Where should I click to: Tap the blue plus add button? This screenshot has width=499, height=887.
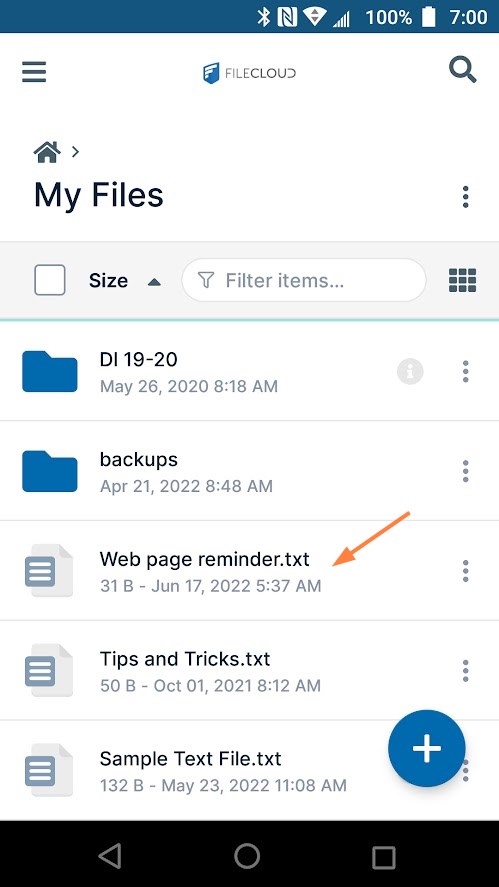[x=427, y=748]
